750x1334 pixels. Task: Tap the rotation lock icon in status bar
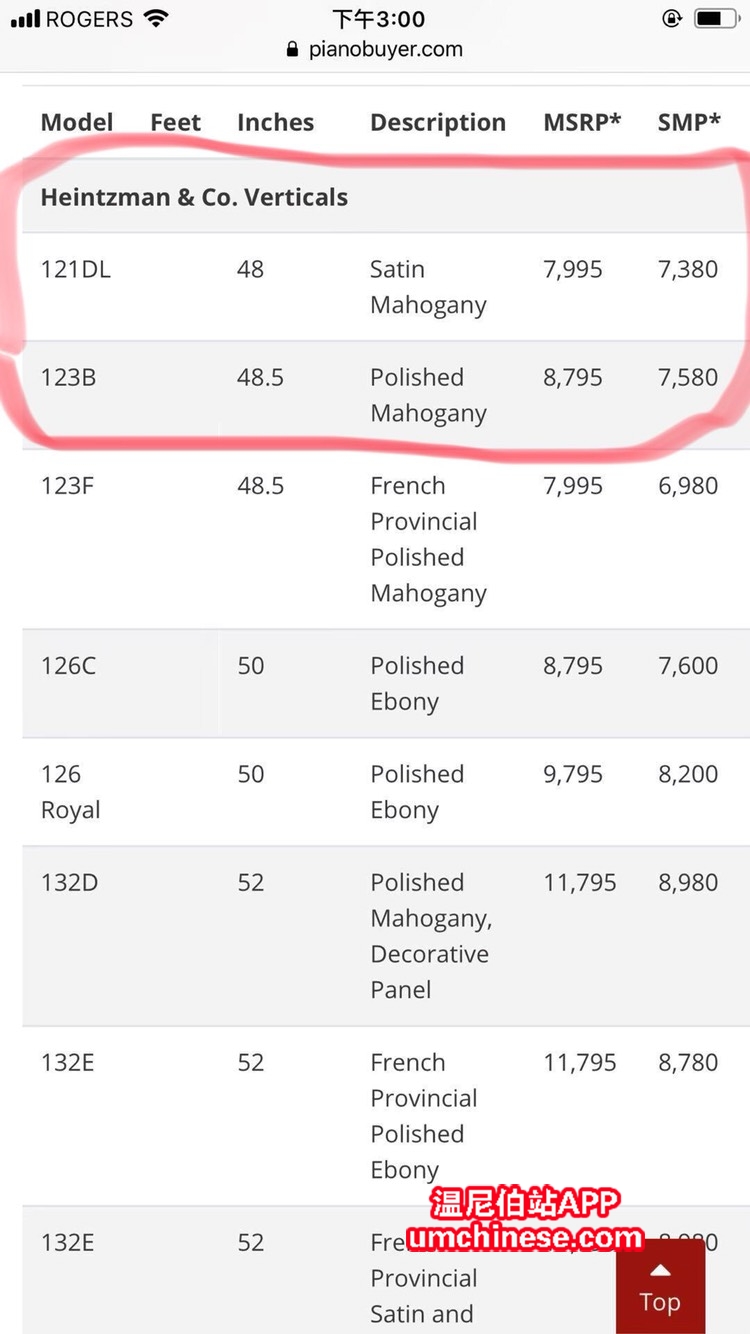(672, 18)
